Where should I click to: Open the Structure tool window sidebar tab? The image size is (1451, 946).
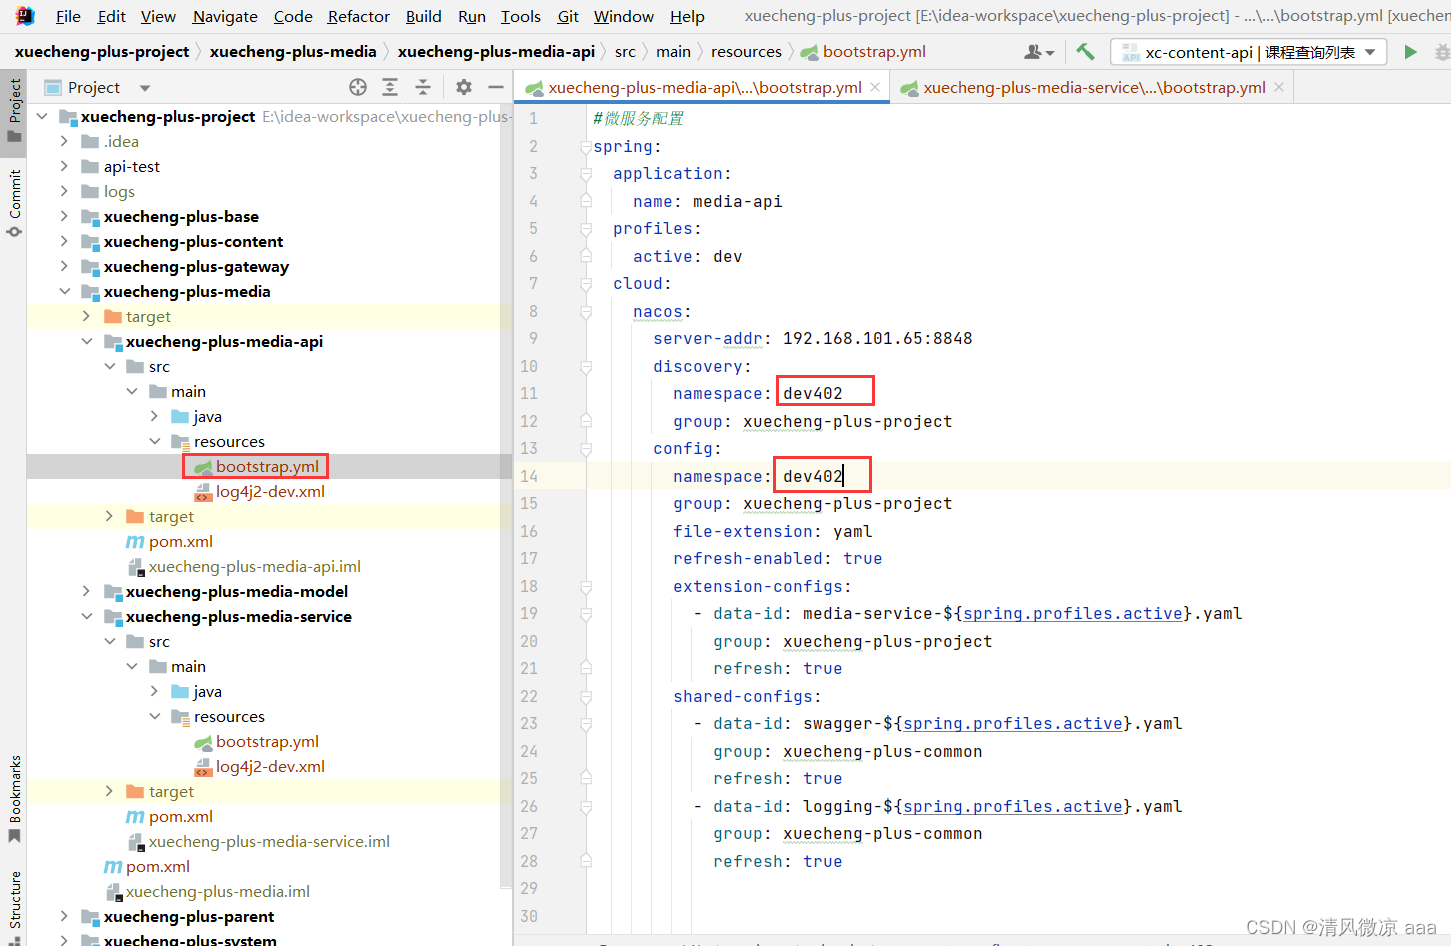[x=14, y=906]
